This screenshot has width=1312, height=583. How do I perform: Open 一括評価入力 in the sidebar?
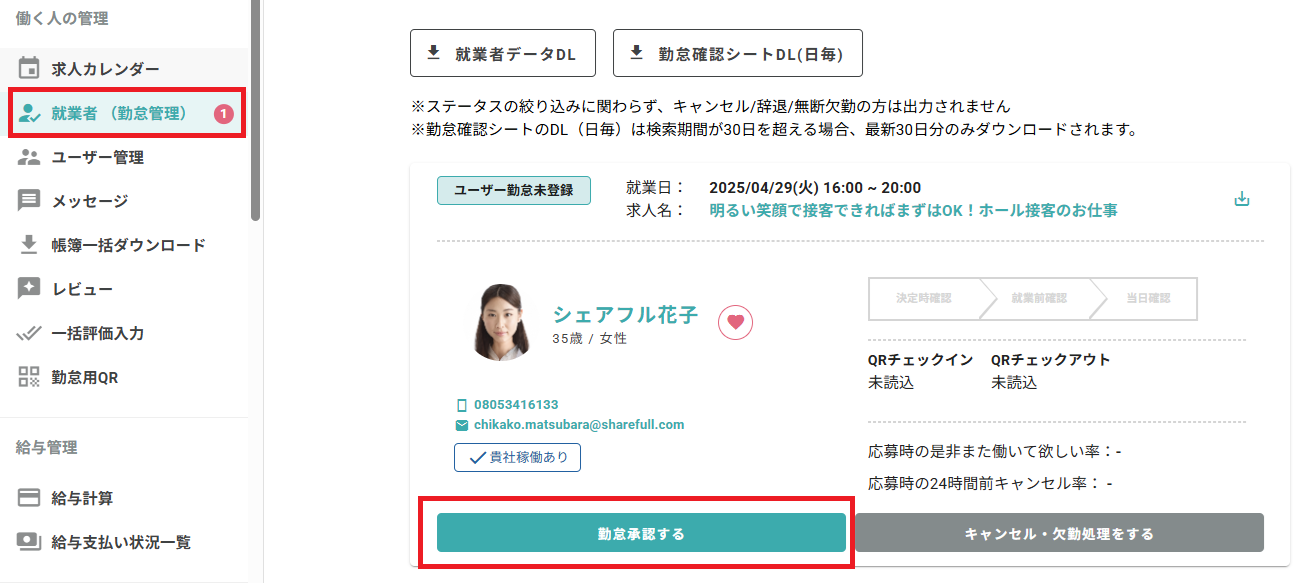[98, 333]
